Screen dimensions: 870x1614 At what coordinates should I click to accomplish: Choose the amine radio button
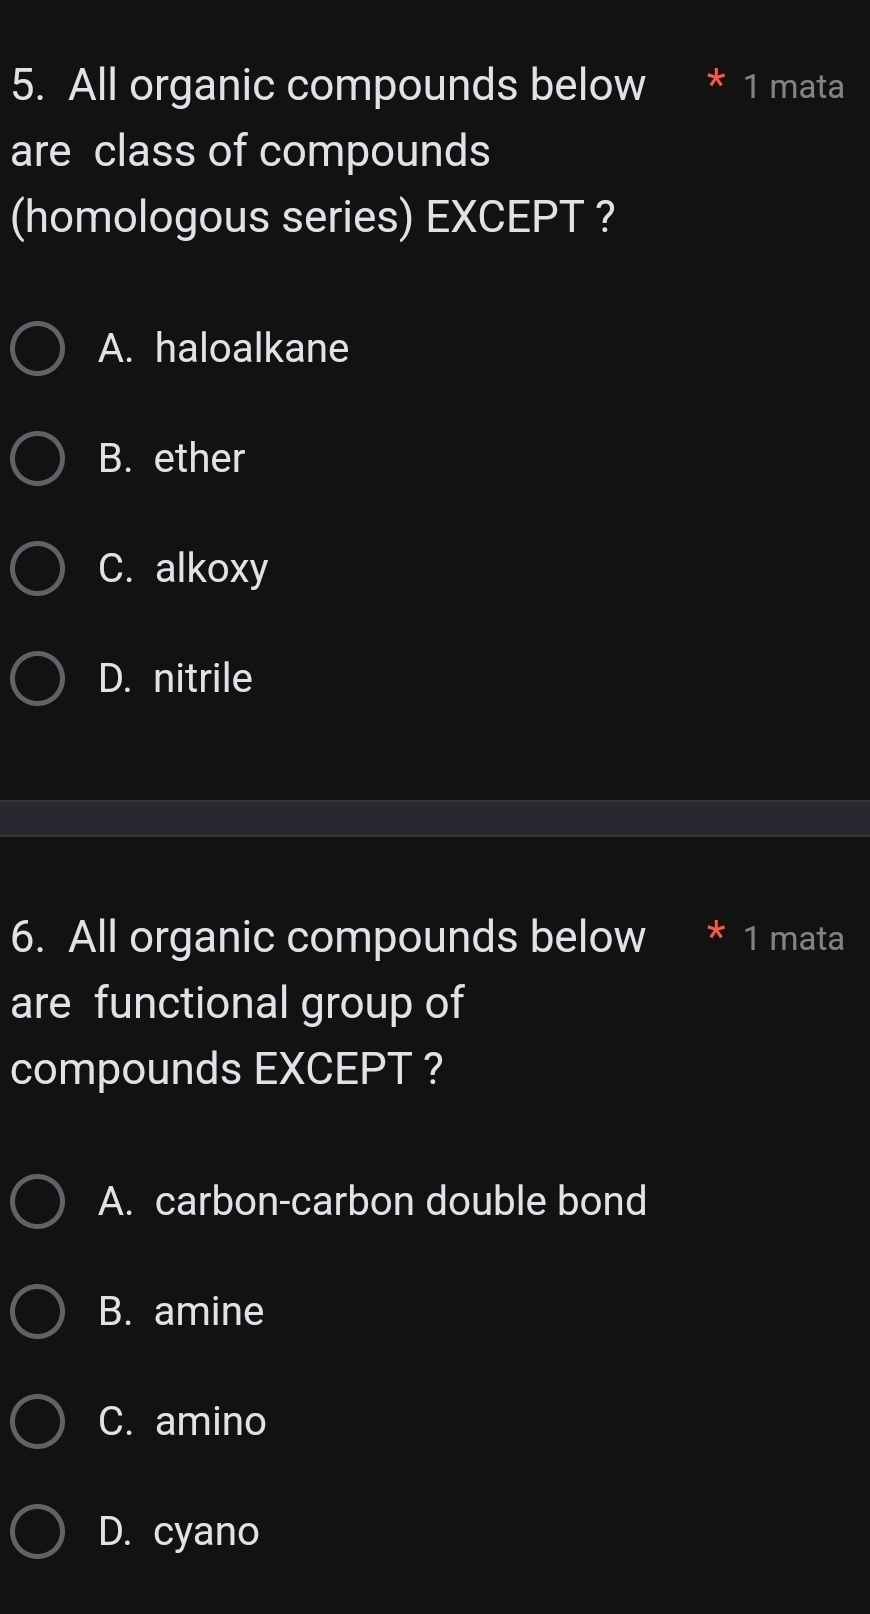(x=38, y=1311)
